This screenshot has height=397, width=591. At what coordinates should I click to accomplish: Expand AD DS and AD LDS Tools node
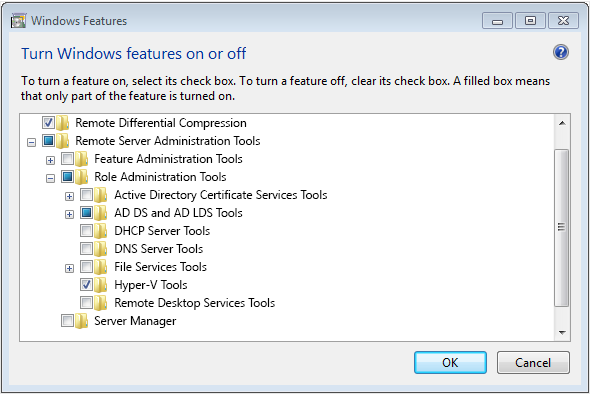[x=69, y=215]
